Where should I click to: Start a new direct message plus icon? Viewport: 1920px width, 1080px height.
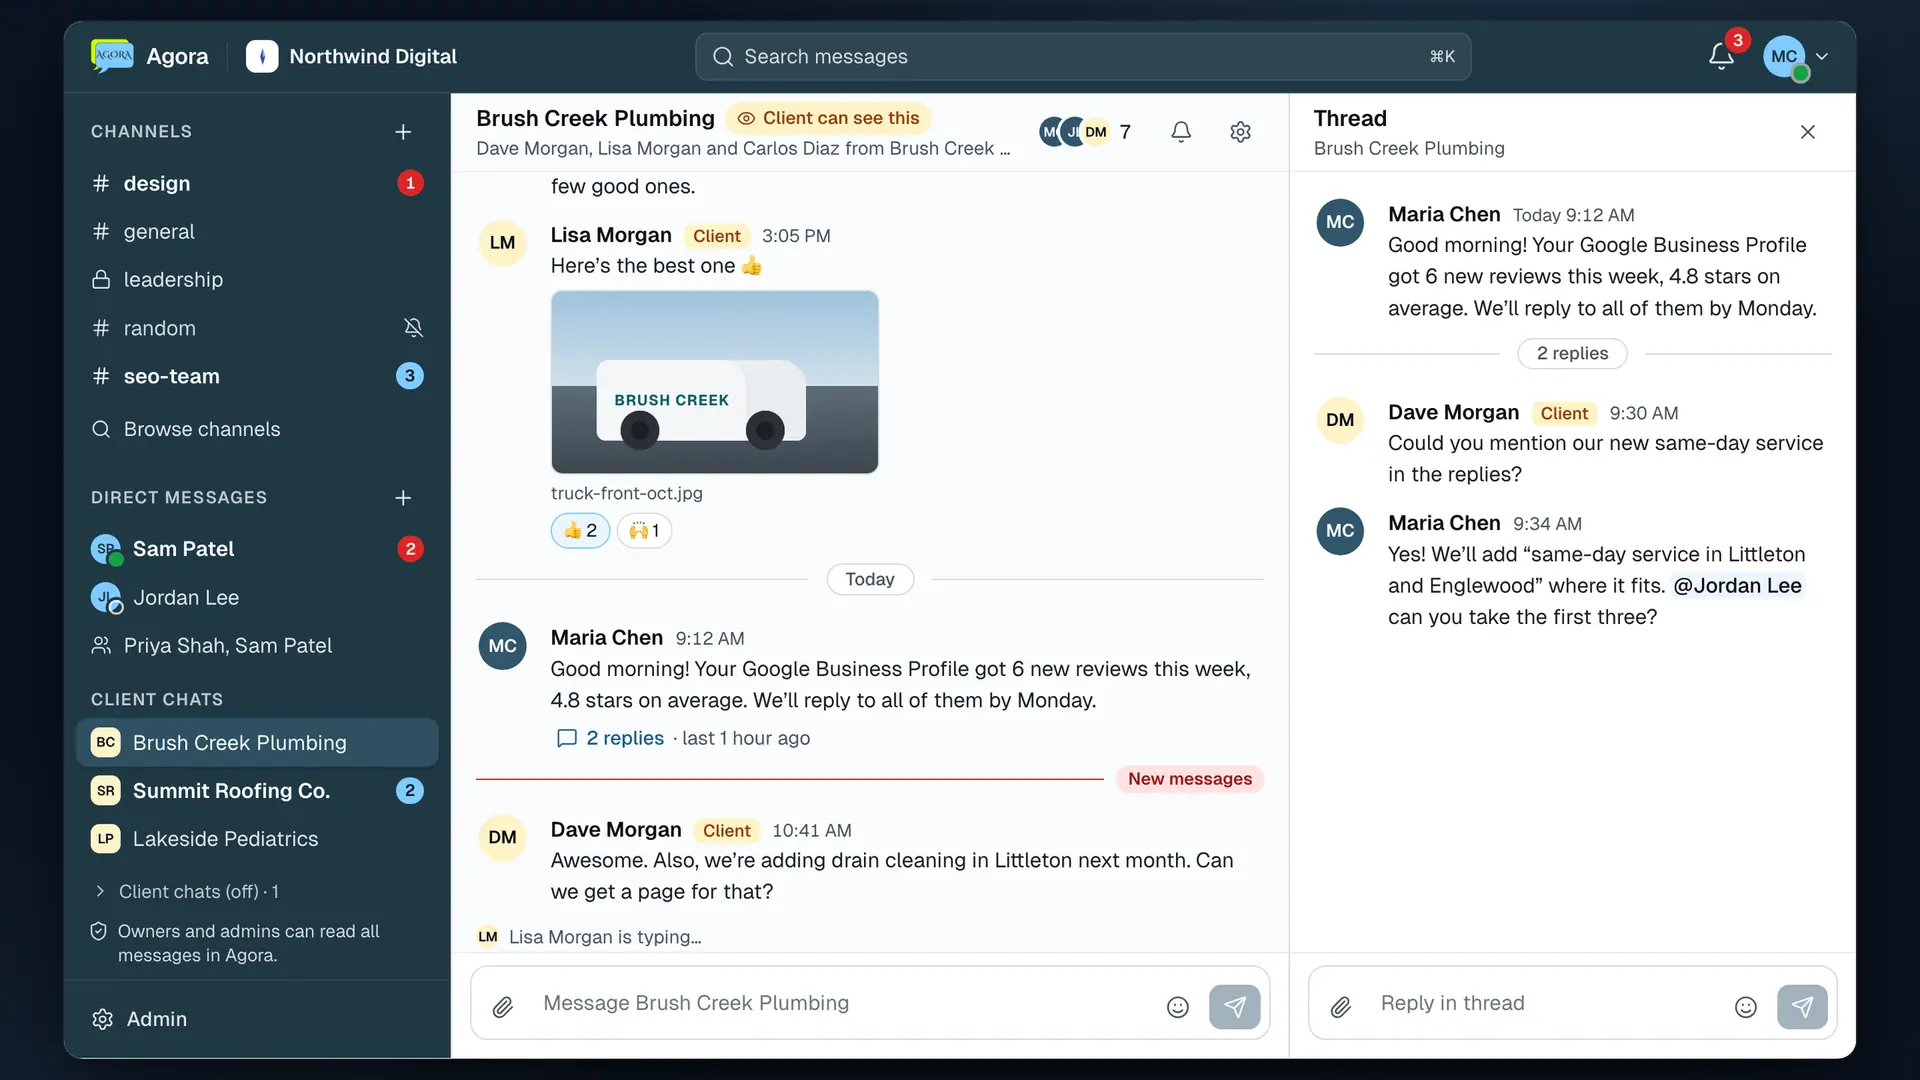[x=403, y=498]
